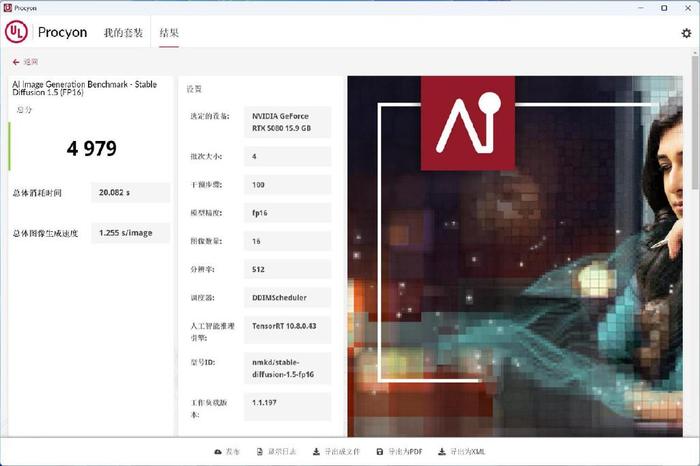
Task: Click the overall score 4 979
Action: click(x=92, y=148)
